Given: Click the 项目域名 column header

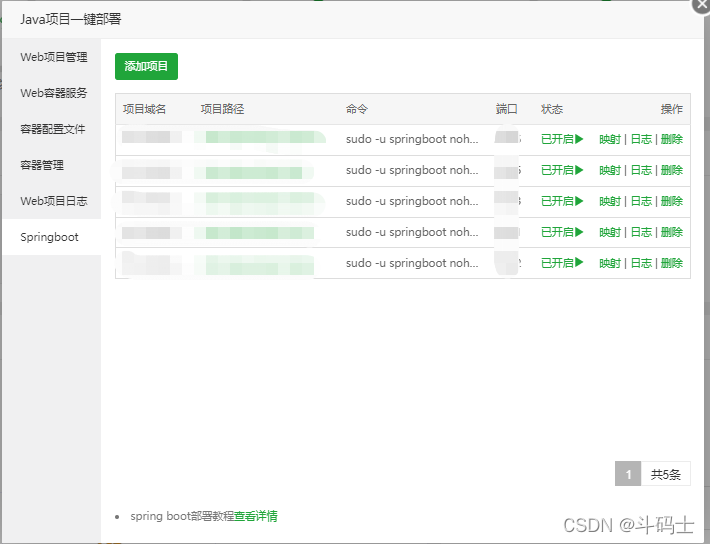Looking at the screenshot, I should click(x=144, y=109).
